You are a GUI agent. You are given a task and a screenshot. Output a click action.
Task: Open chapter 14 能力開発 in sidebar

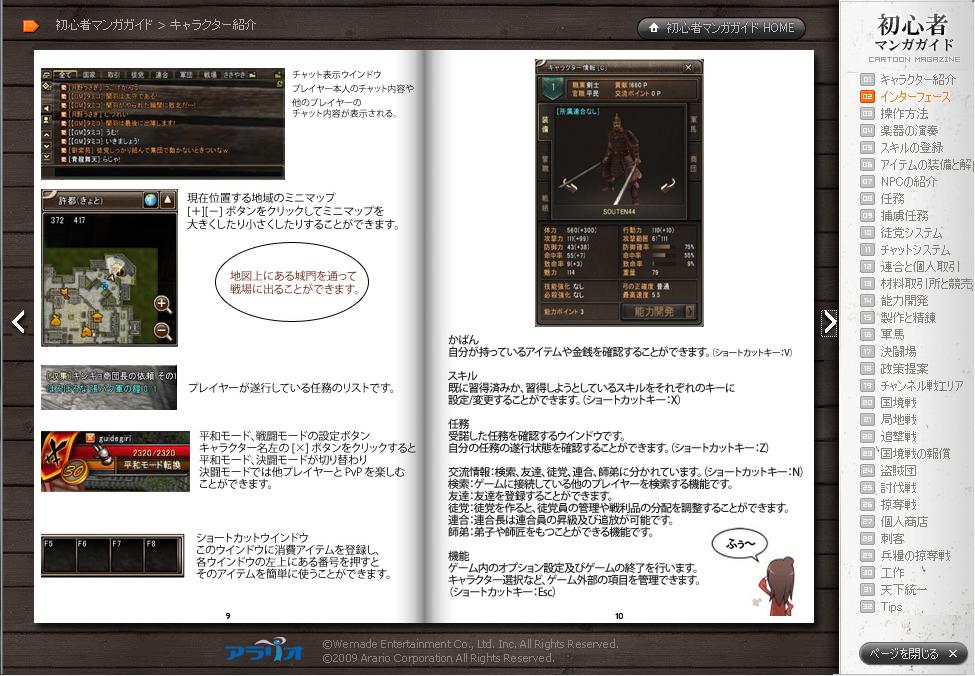point(895,300)
